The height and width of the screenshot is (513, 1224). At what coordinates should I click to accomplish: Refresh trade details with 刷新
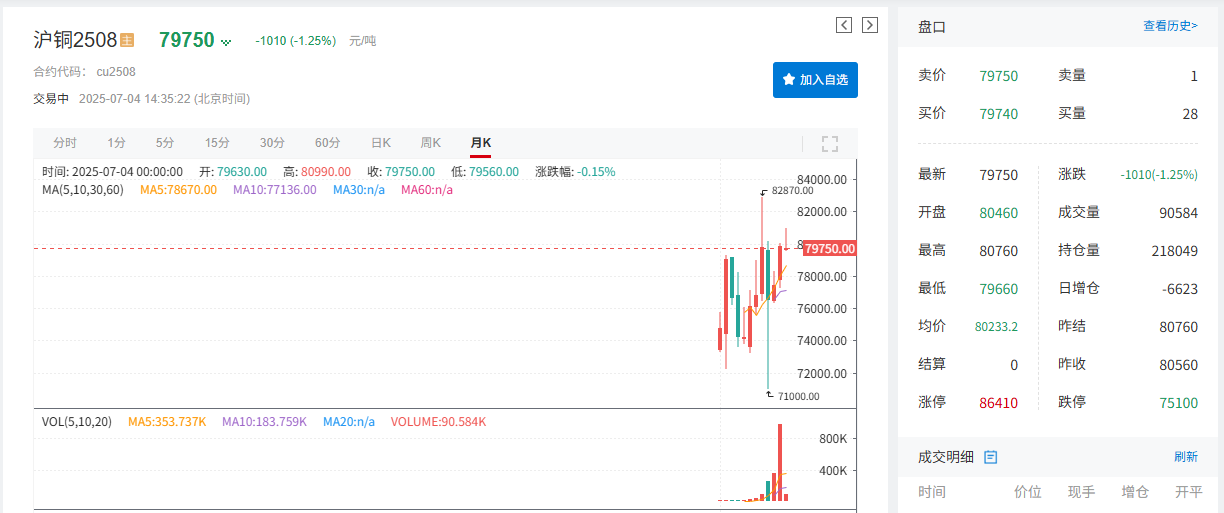(x=1185, y=457)
